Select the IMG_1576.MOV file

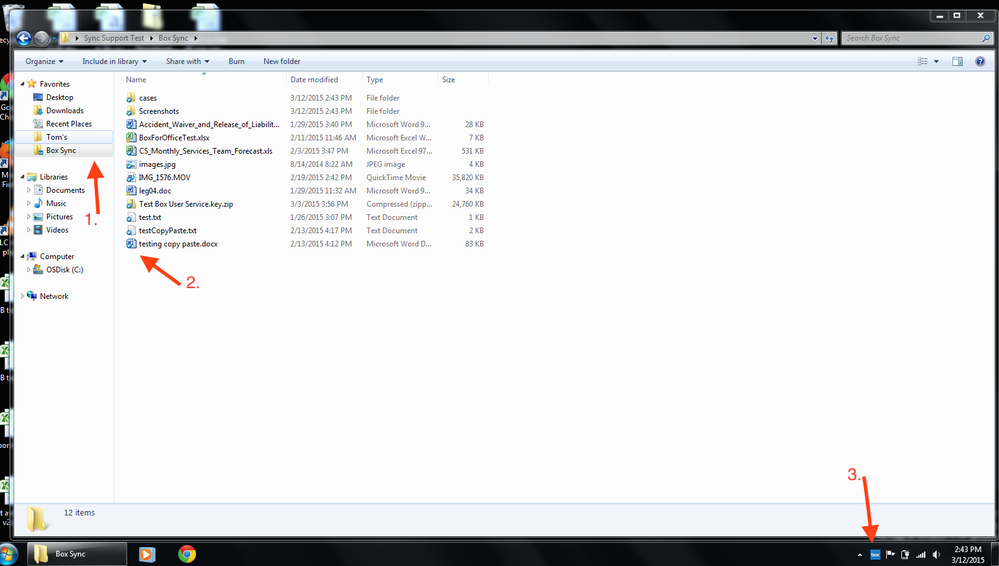tap(163, 177)
